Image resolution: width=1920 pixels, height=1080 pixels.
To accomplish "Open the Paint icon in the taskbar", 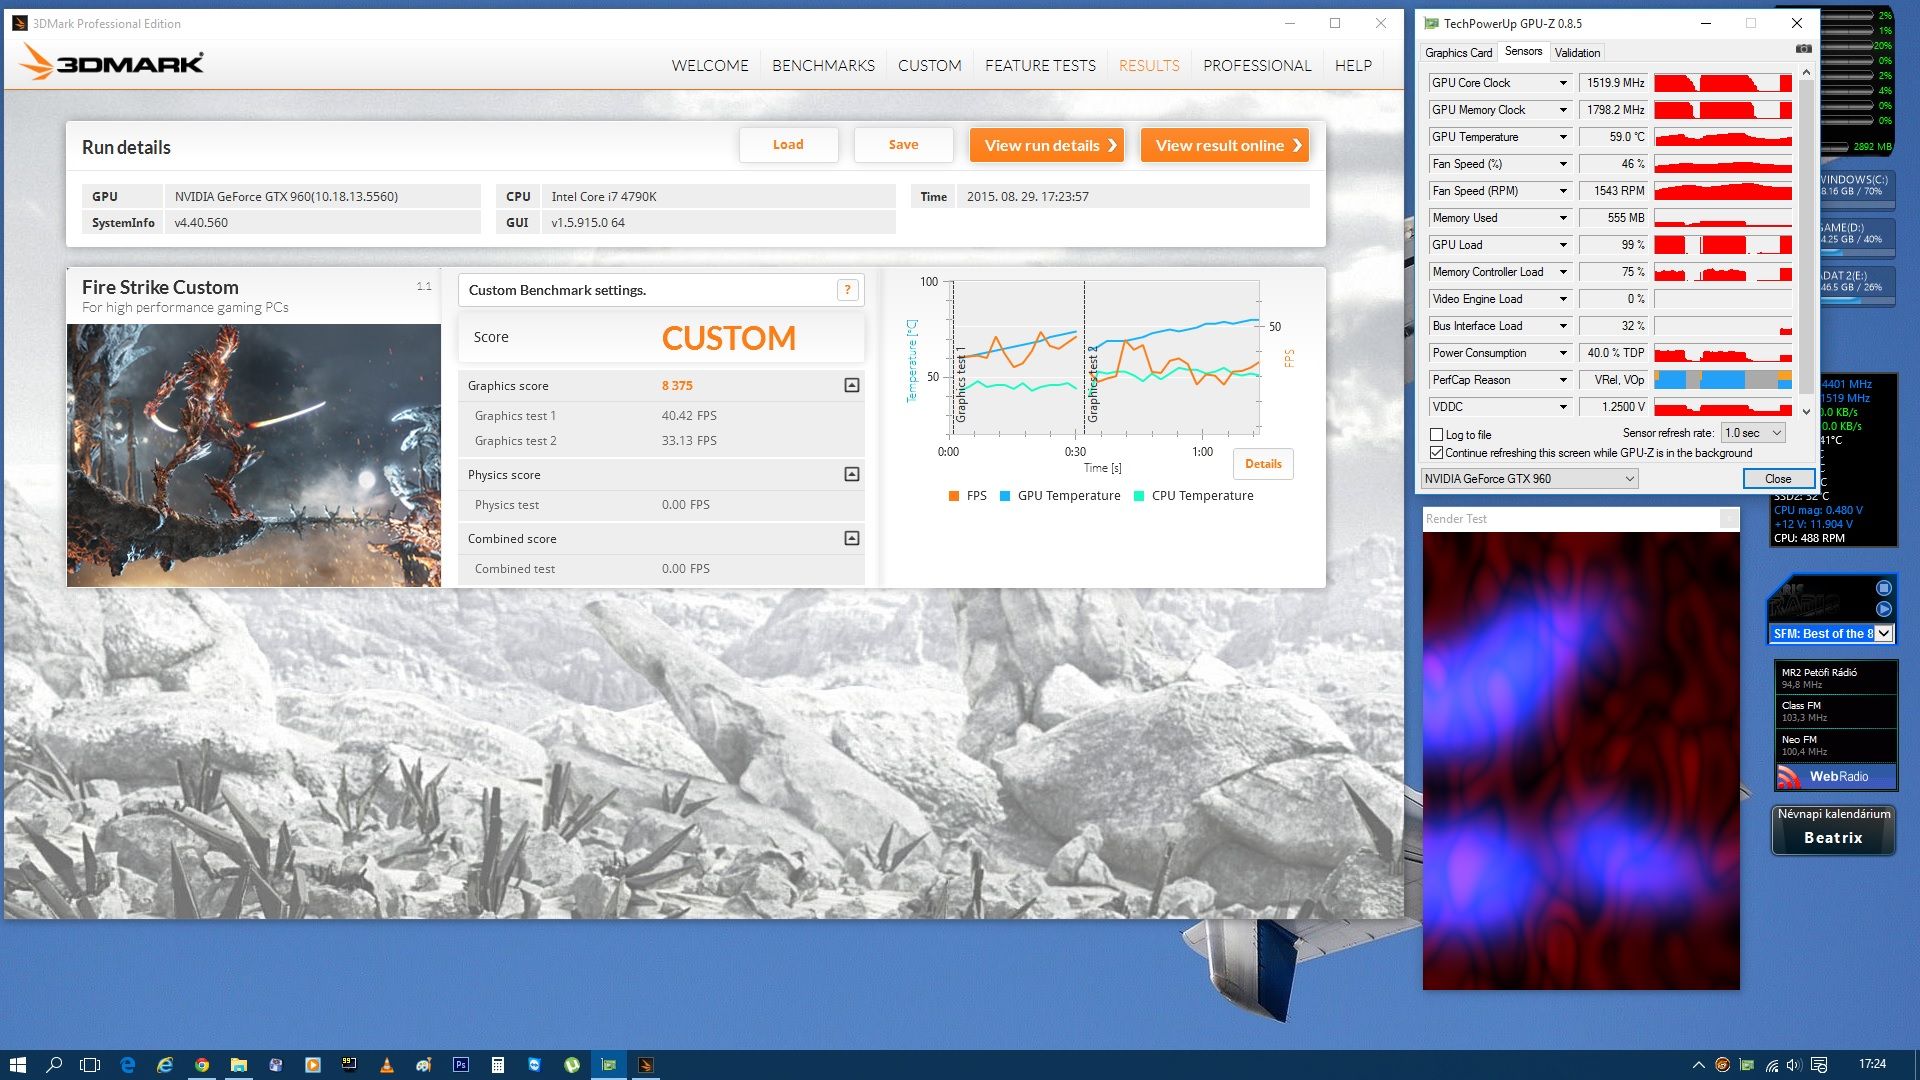I will tap(424, 1065).
